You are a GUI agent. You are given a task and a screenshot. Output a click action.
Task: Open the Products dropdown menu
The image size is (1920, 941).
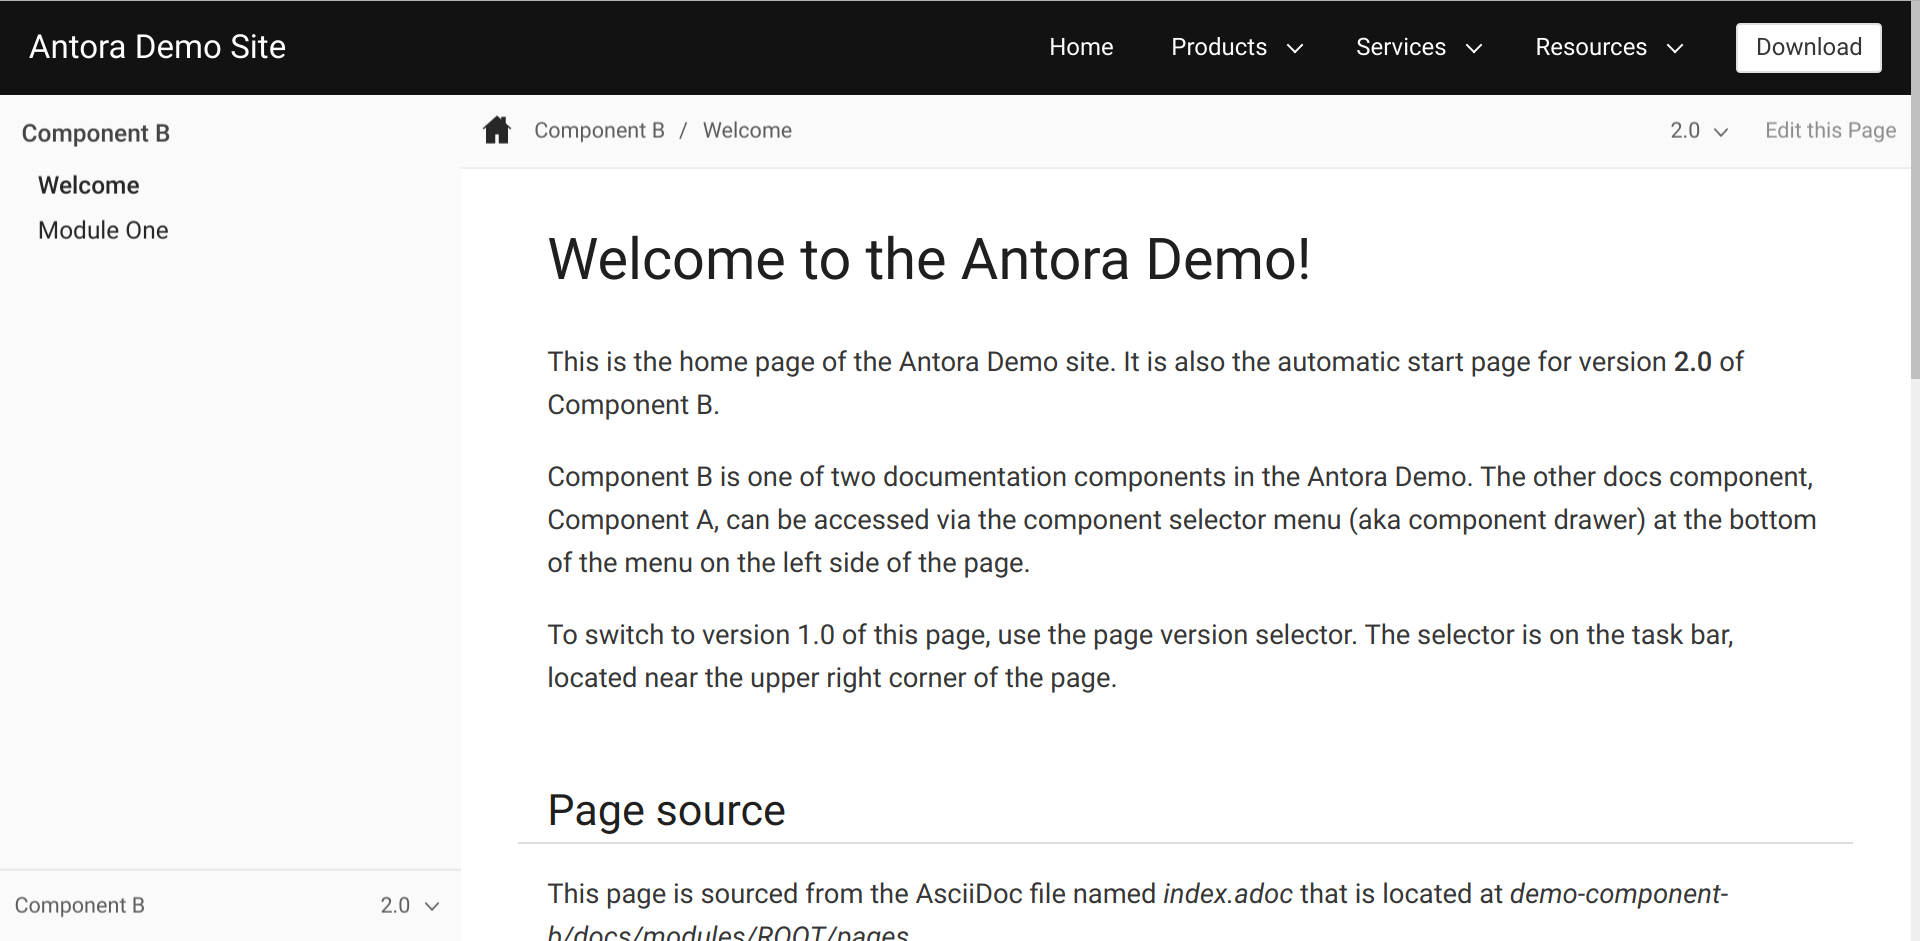[x=1237, y=47]
